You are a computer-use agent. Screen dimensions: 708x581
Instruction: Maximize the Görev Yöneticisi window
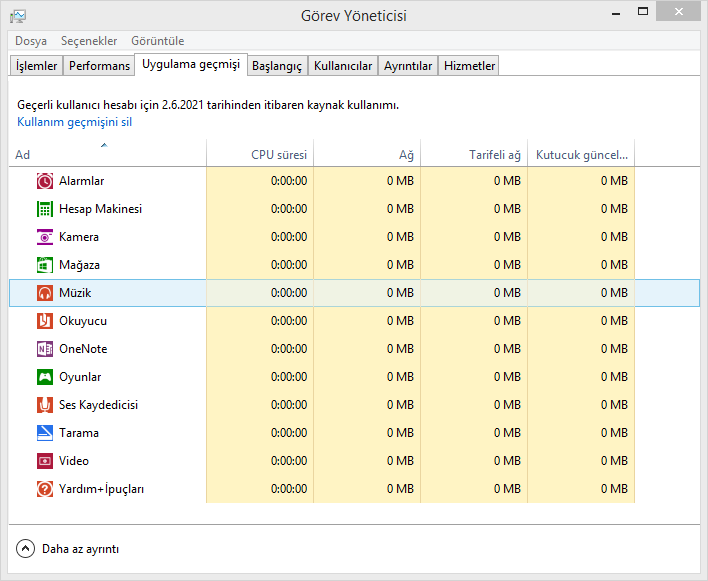point(643,12)
